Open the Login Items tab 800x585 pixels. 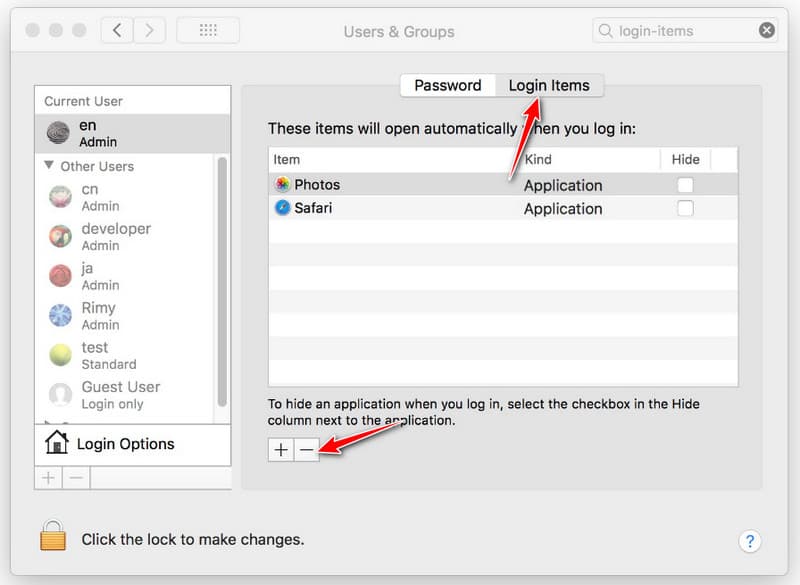click(x=549, y=85)
